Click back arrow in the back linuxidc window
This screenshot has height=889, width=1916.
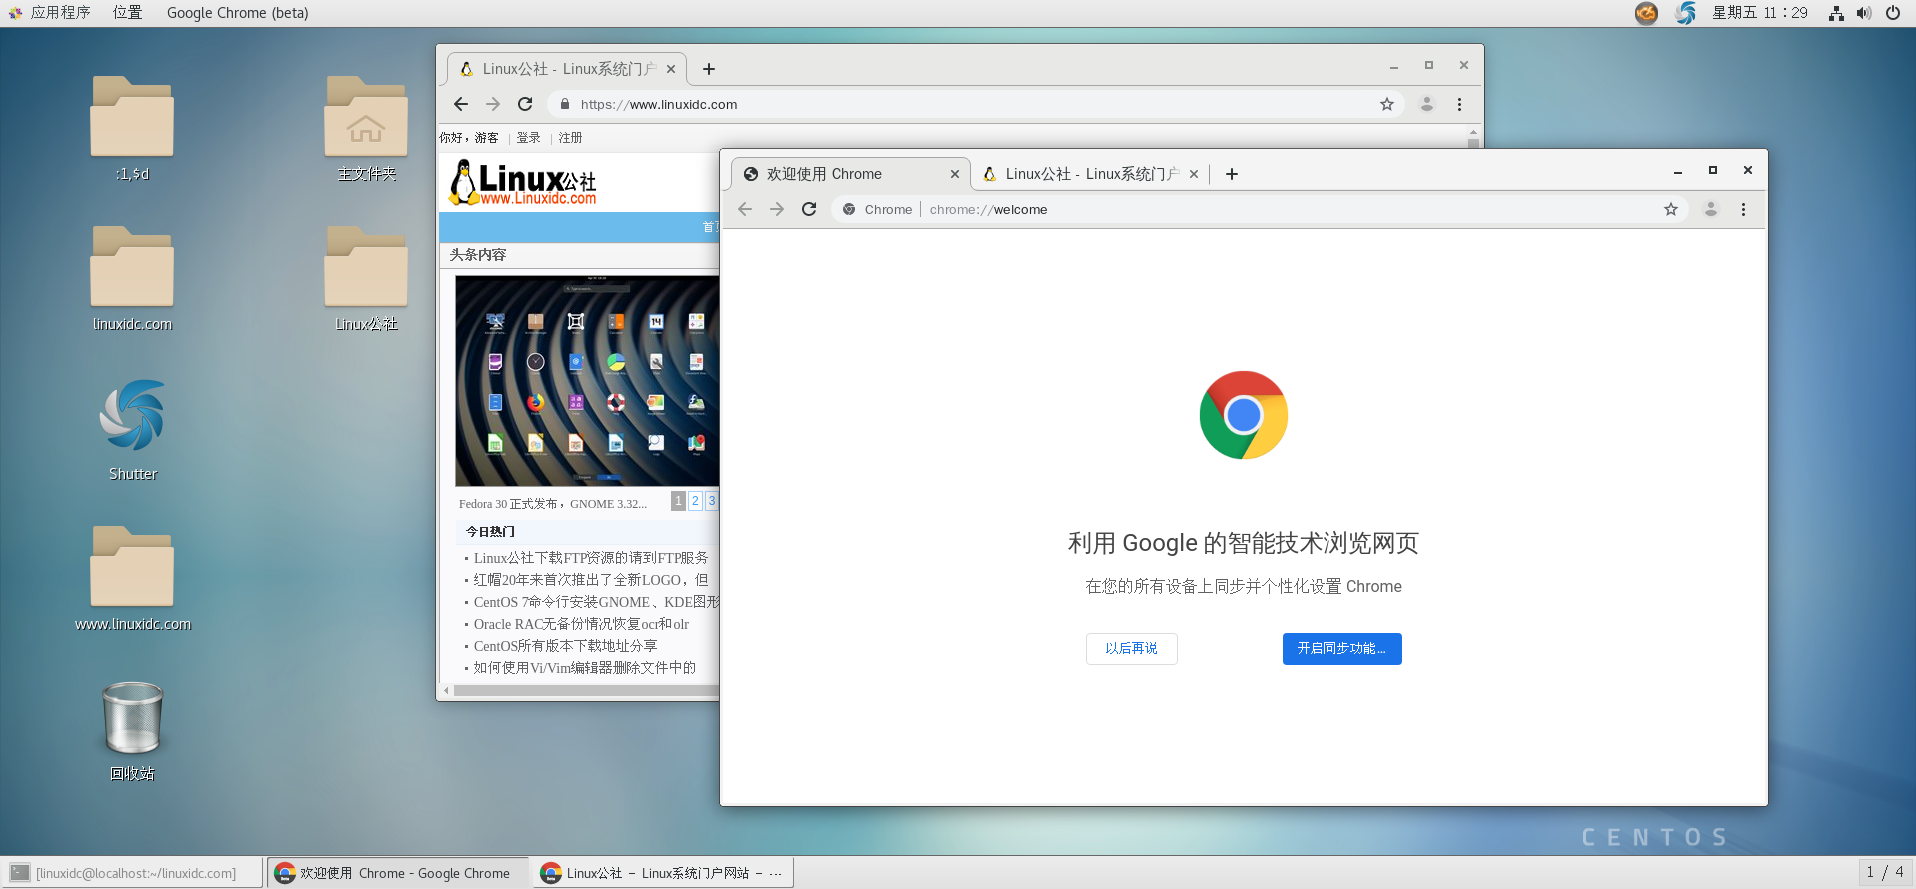pos(461,104)
